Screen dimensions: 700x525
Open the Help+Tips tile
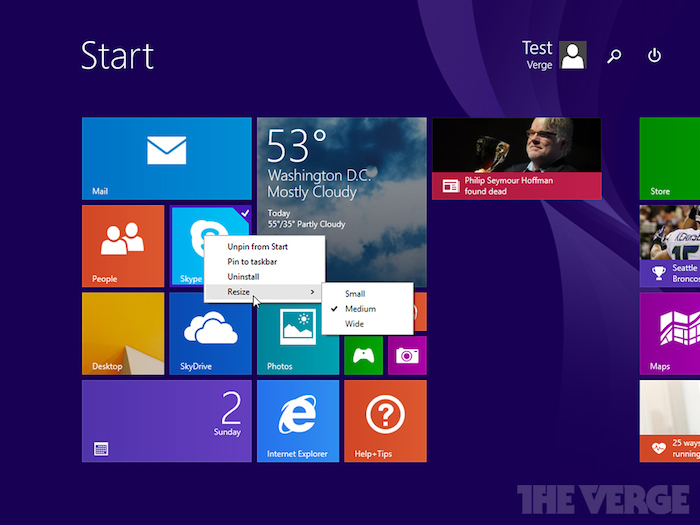(x=385, y=421)
